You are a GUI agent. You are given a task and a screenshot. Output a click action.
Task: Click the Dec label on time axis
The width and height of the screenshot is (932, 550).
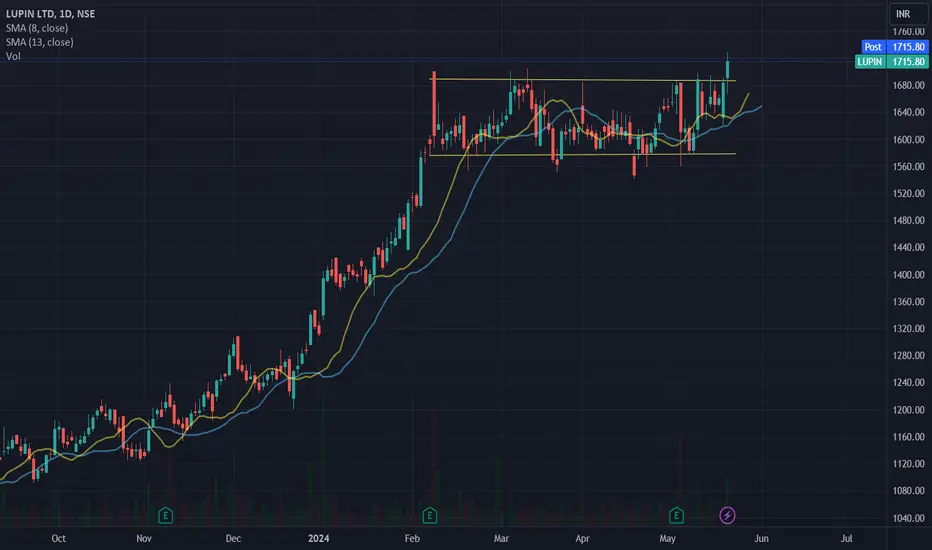point(233,538)
